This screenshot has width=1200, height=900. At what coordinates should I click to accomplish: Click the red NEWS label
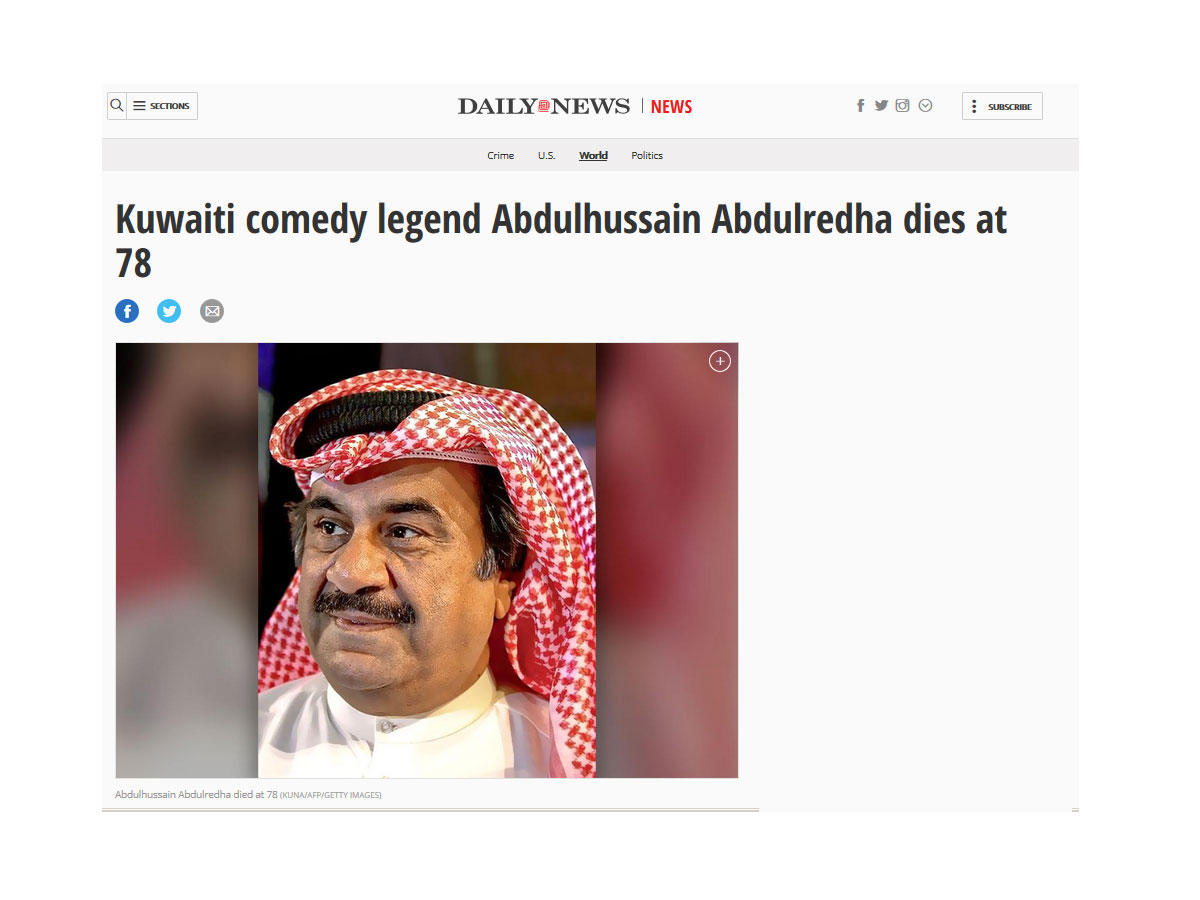coord(671,107)
